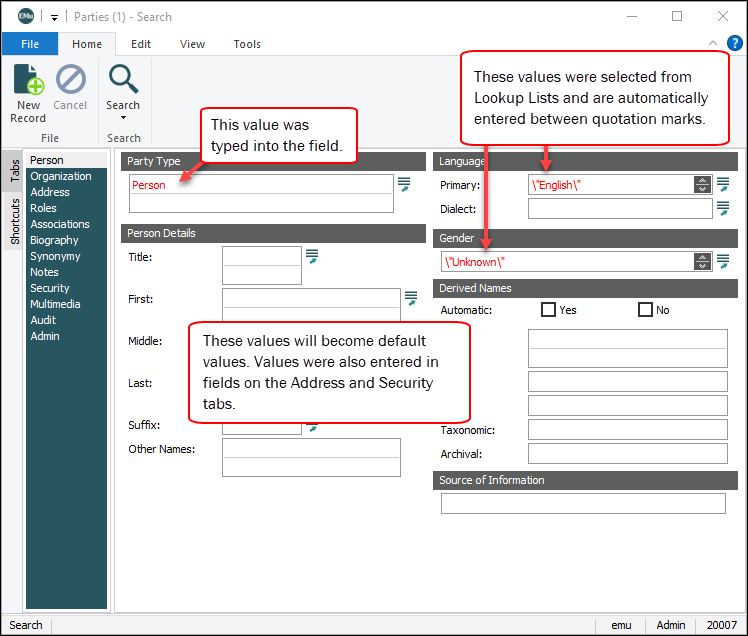Tick the Automatic No checkbox

point(645,310)
